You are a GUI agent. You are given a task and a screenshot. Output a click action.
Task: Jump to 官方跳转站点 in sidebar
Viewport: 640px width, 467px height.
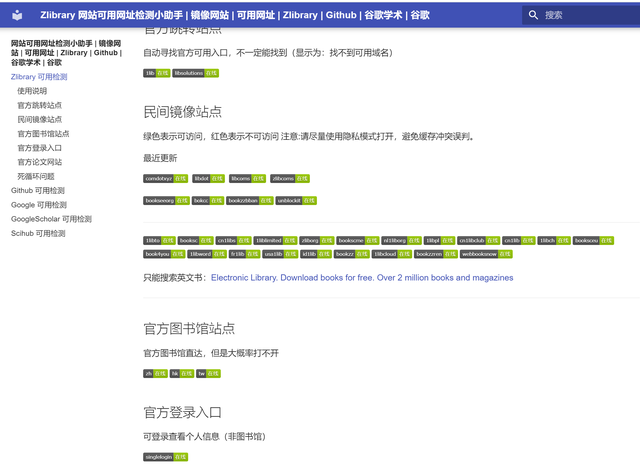[39, 105]
